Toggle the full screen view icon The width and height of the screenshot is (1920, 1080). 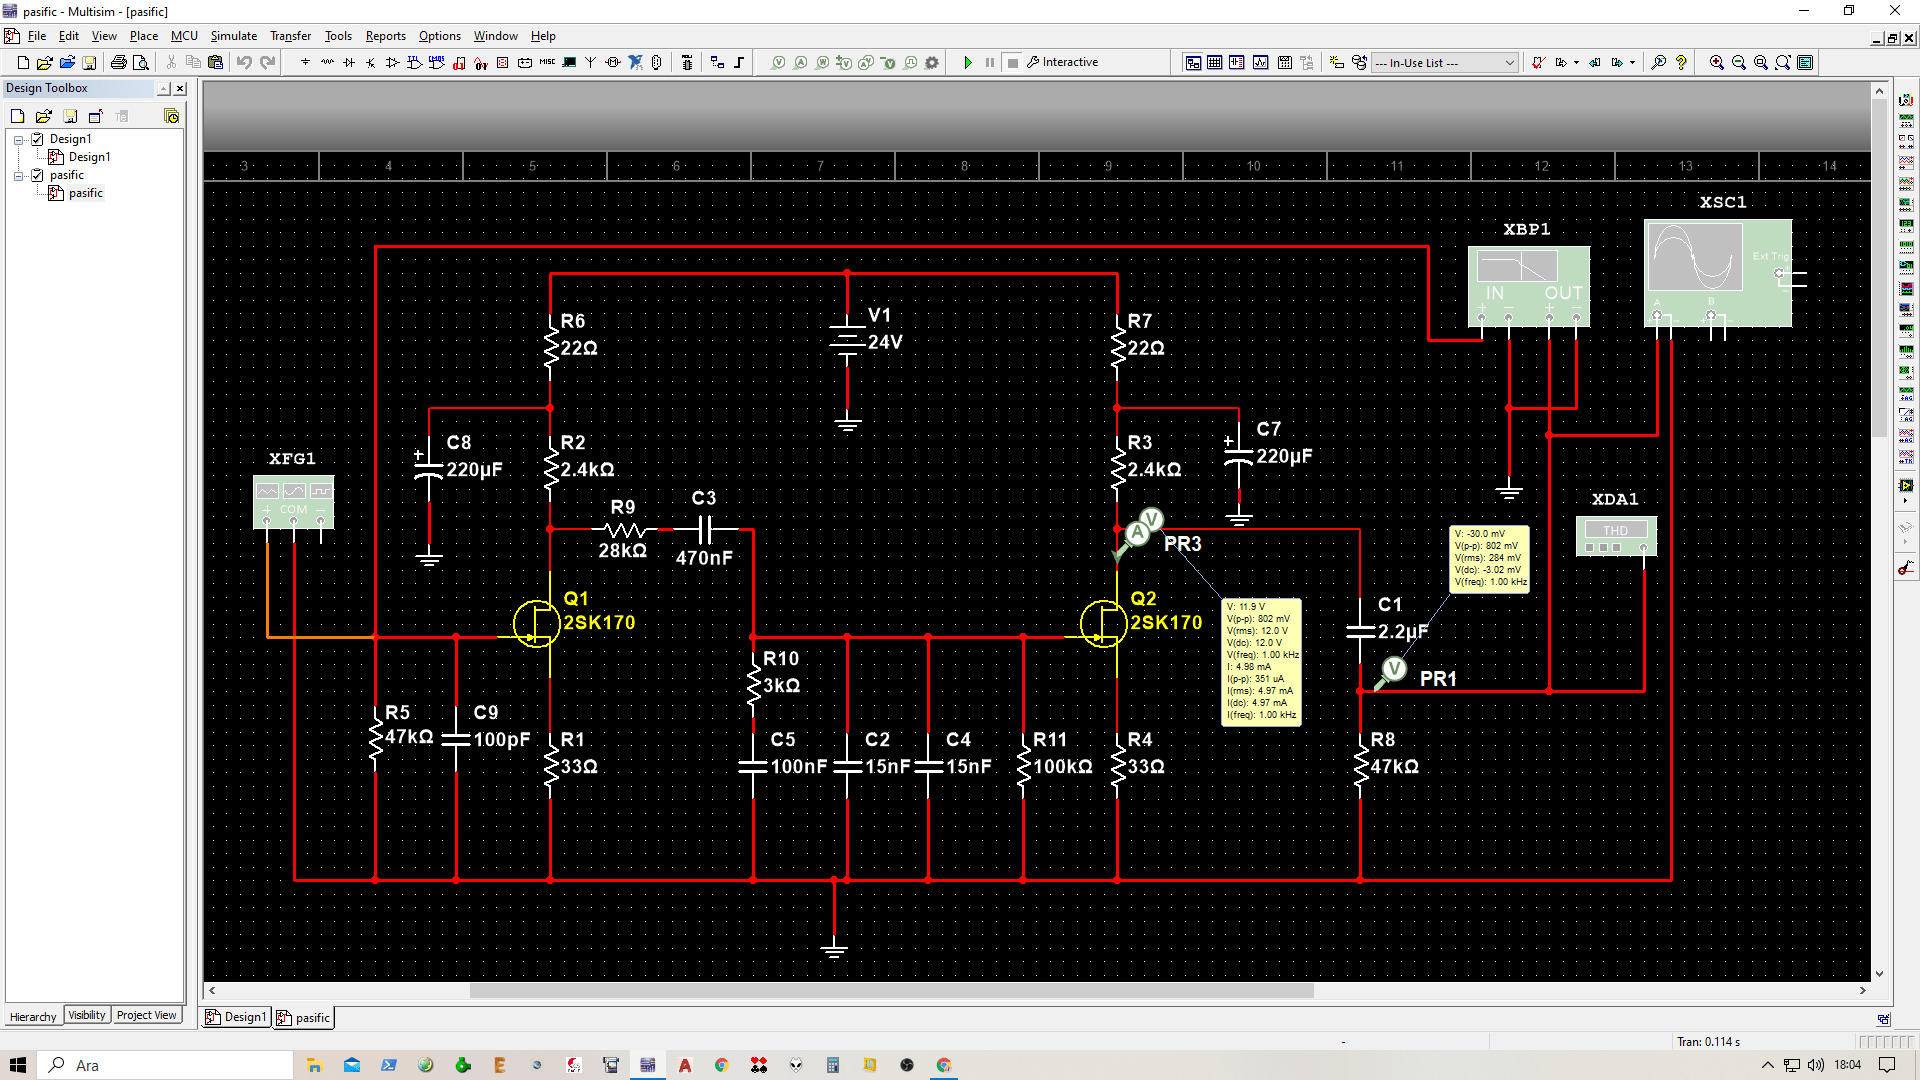(x=1805, y=62)
